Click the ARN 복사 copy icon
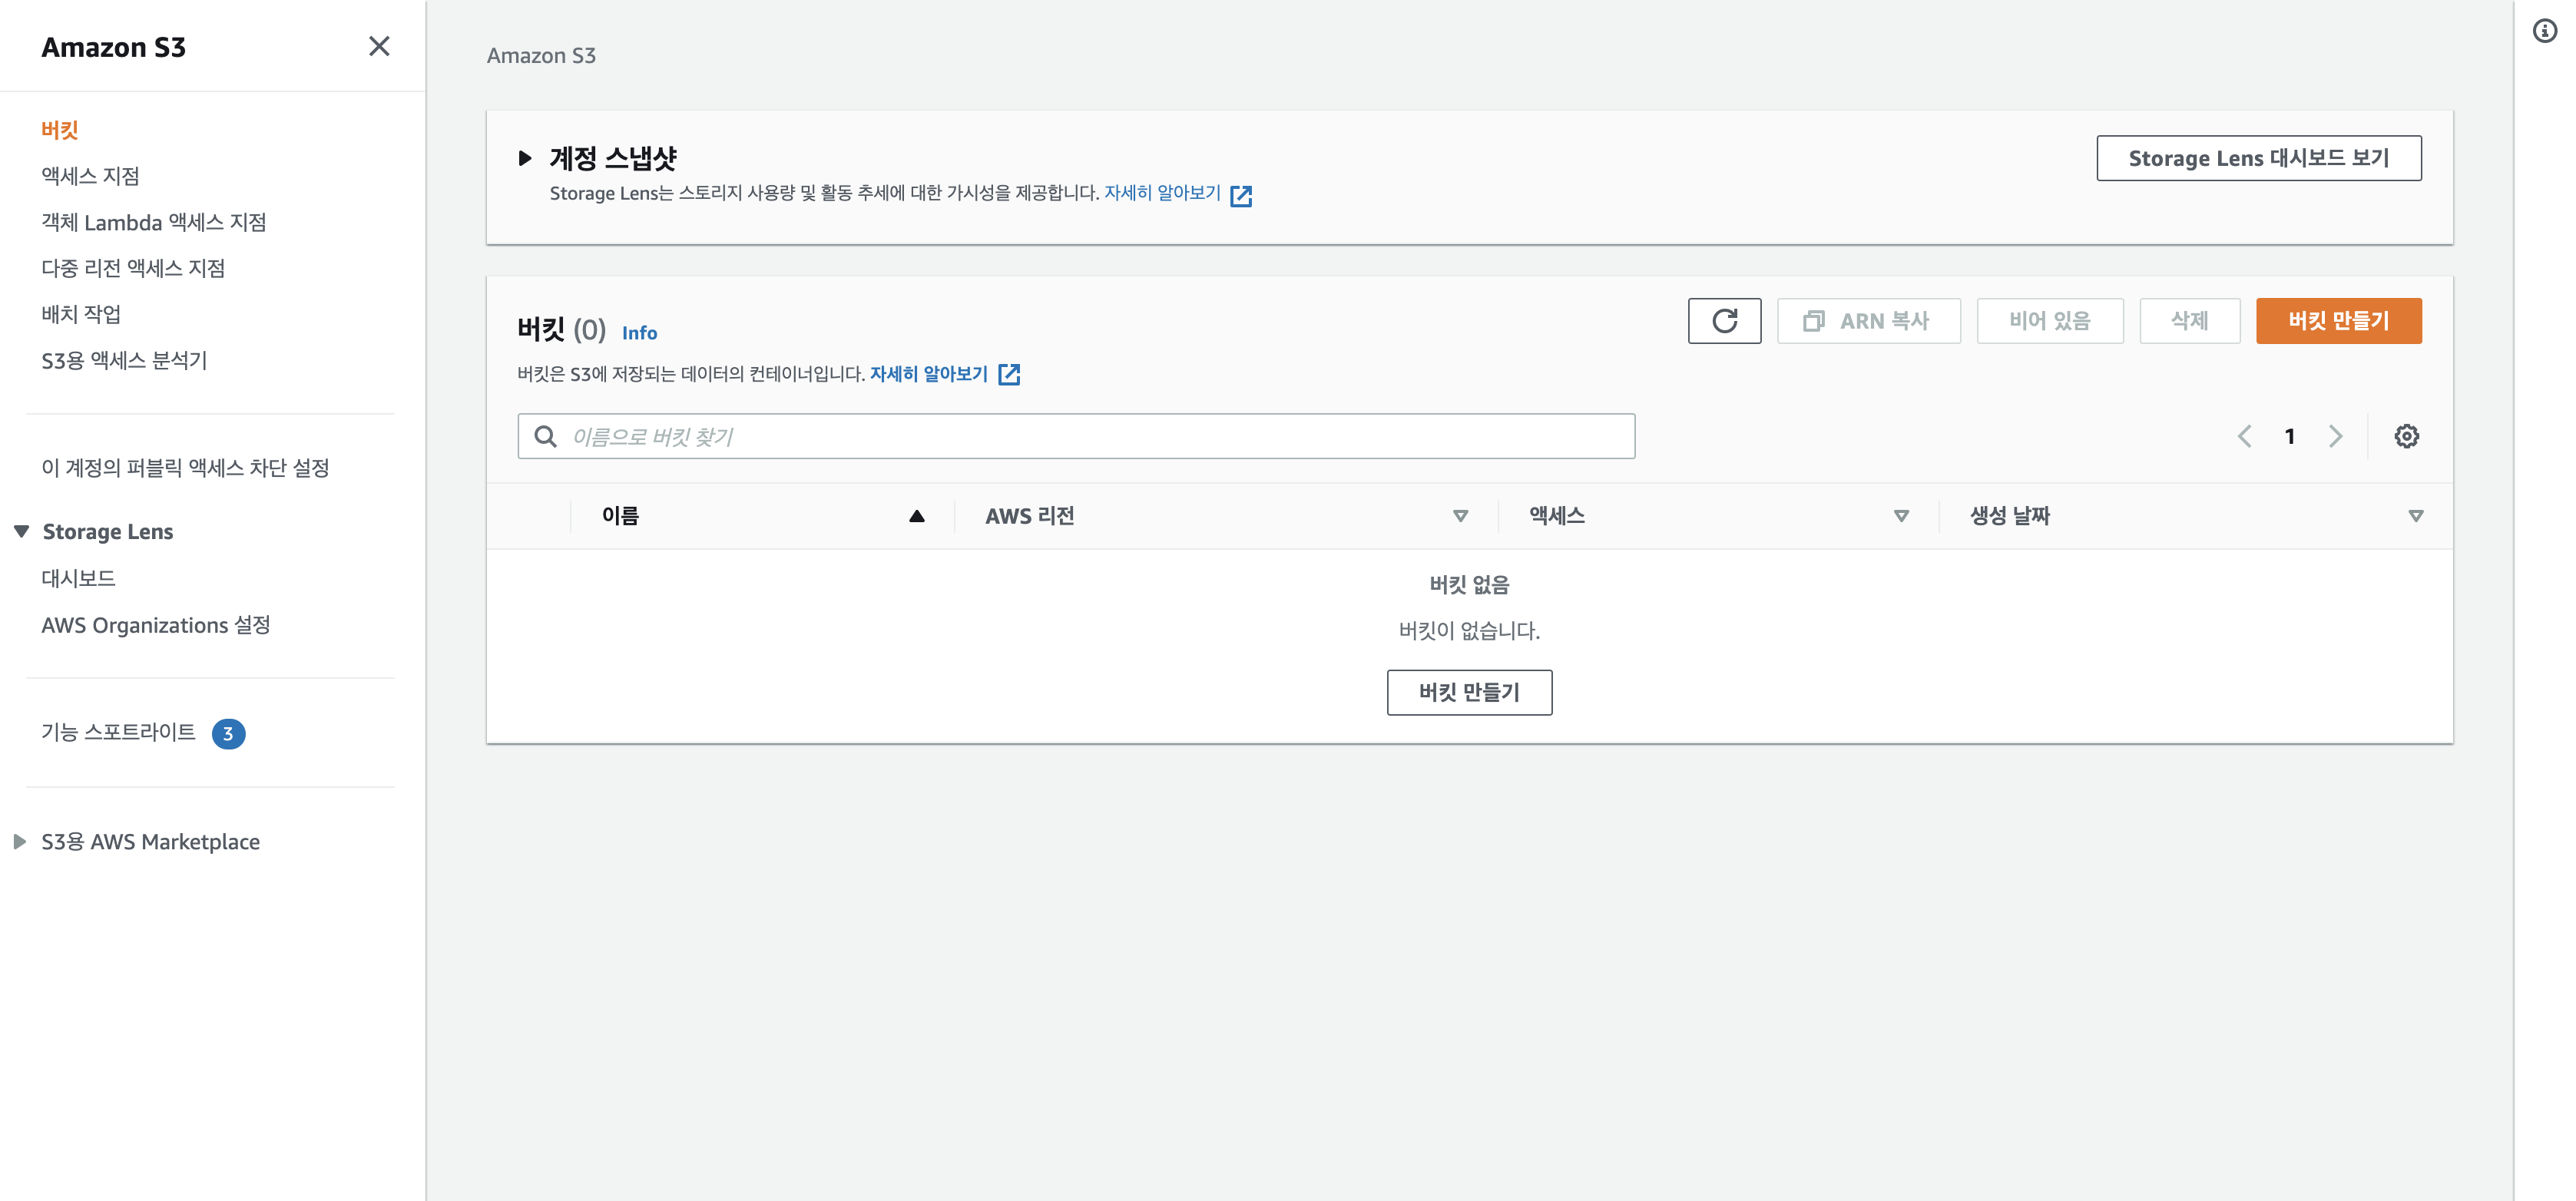Screen dimensions: 2576x1201 tap(1813, 320)
